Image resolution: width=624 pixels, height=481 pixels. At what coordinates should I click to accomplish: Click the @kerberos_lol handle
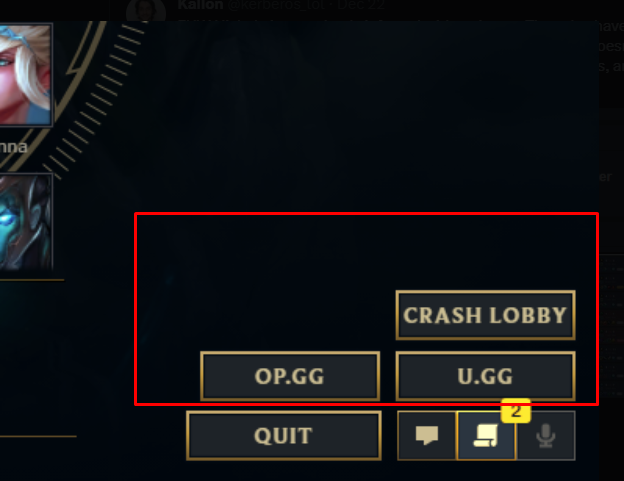275,5
